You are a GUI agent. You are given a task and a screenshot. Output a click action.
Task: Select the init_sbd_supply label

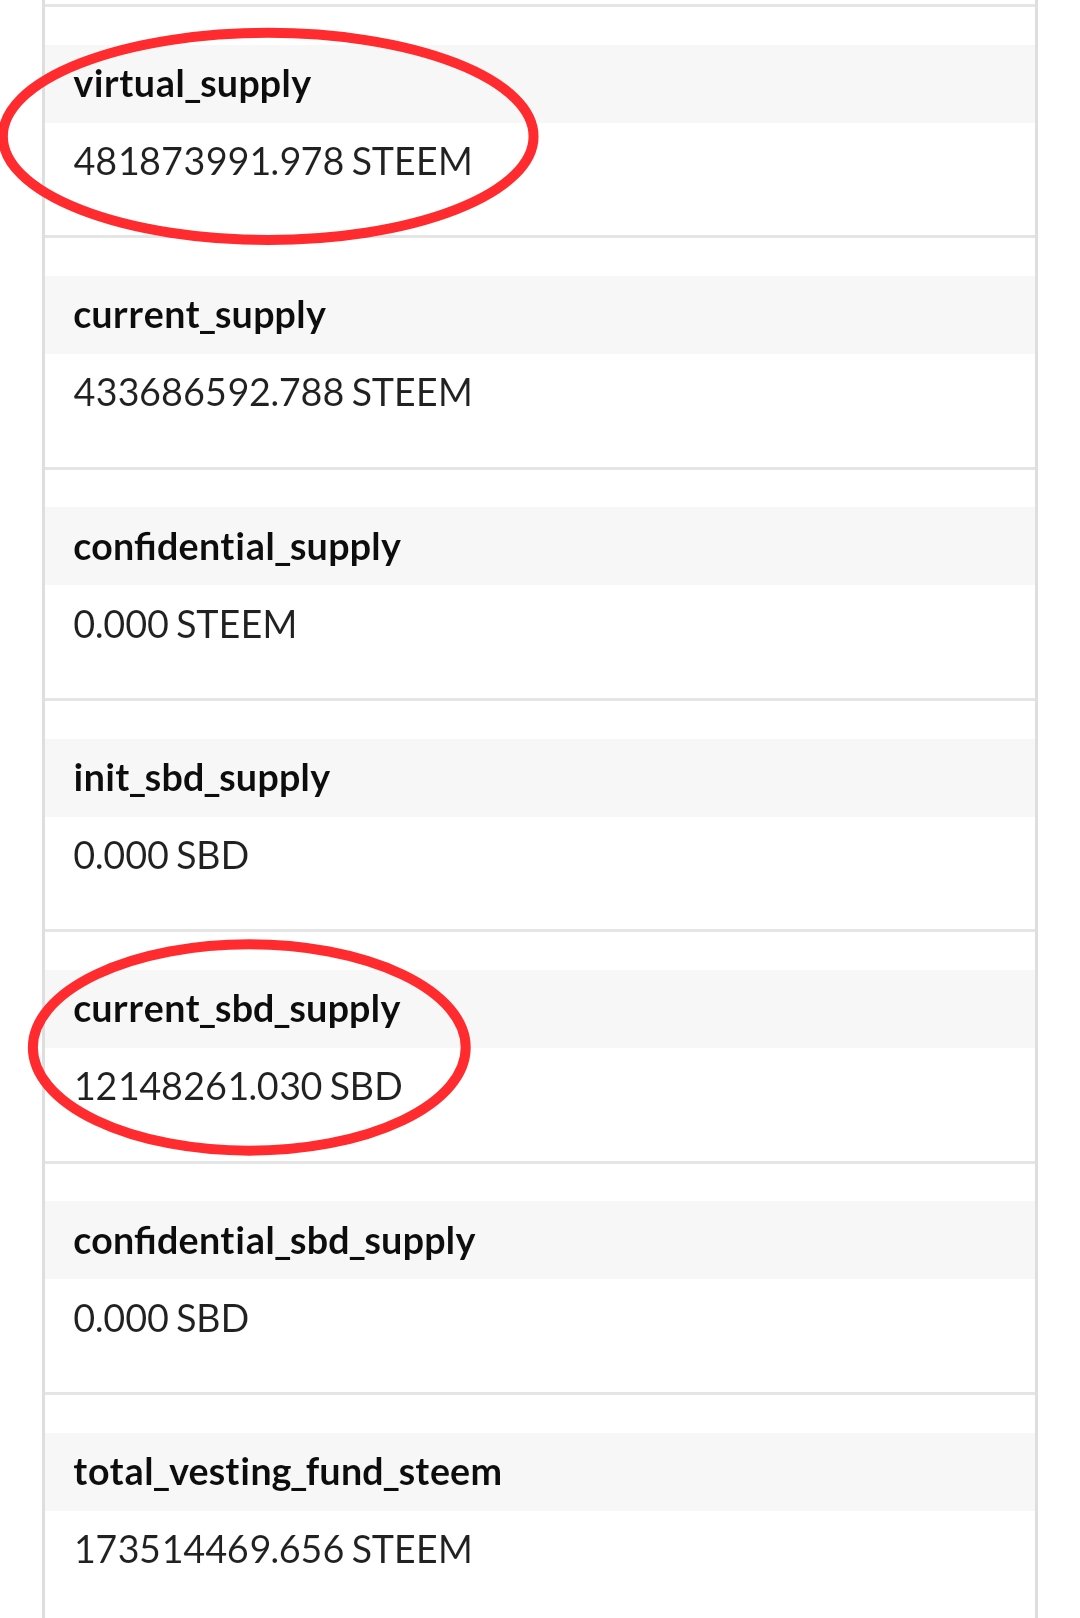[x=201, y=779]
